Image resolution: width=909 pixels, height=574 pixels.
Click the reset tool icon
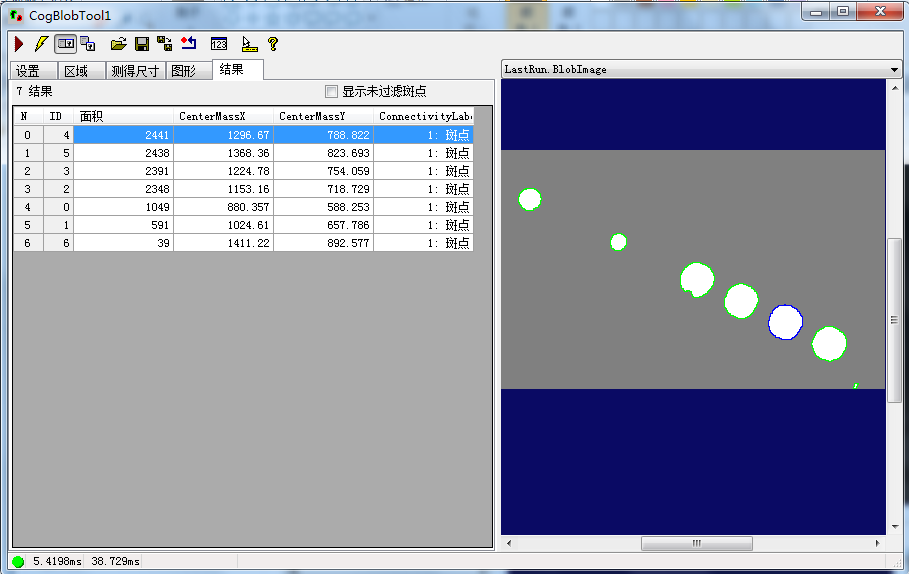click(x=189, y=44)
